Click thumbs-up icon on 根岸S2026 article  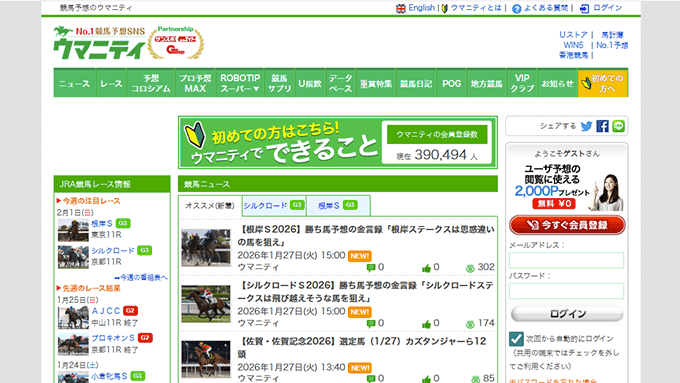pyautogui.click(x=426, y=268)
